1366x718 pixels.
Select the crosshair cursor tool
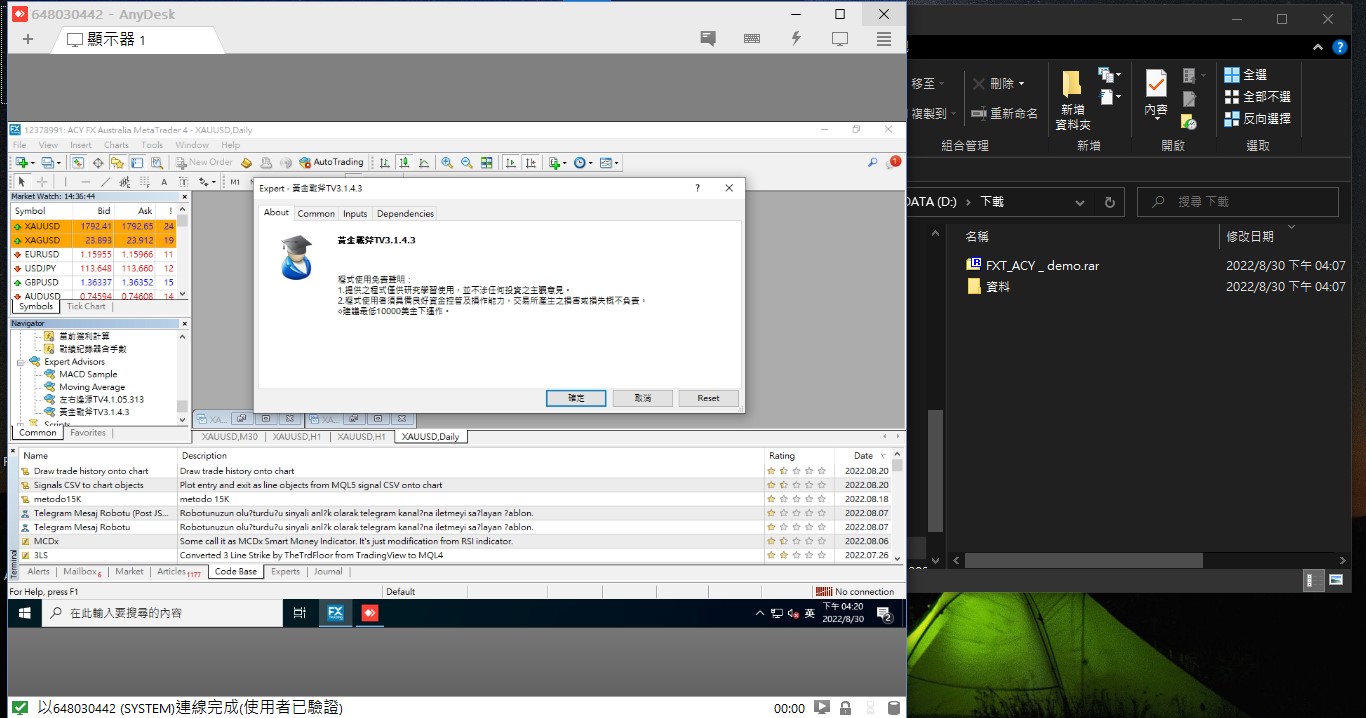(x=41, y=182)
